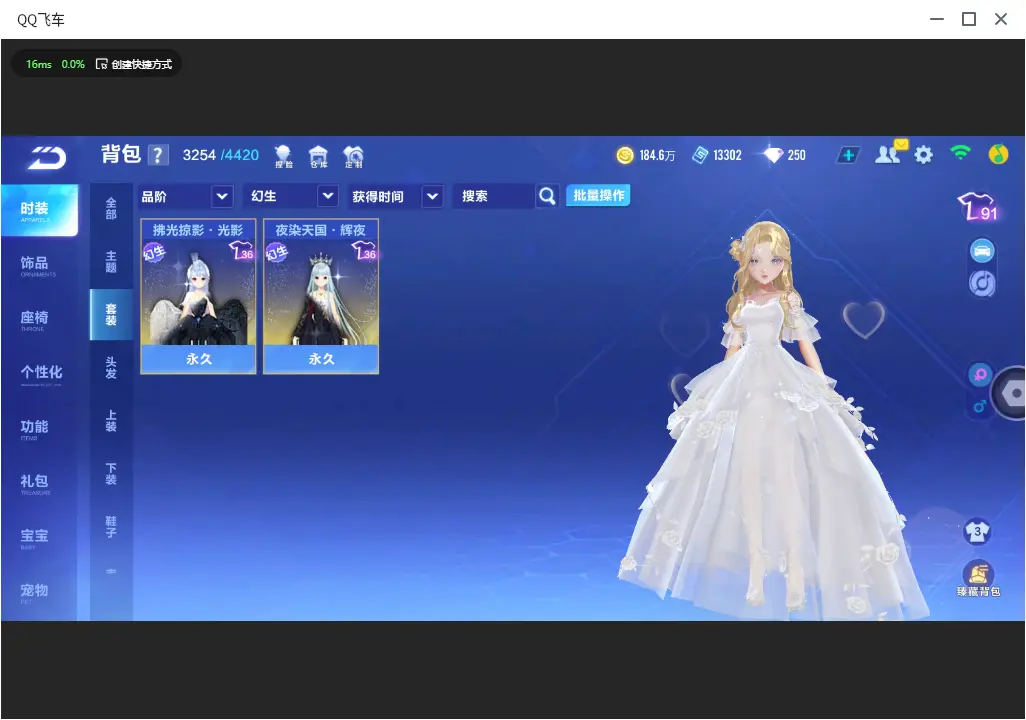The image size is (1026, 720).
Task: Expand the 幻生 filter dropdown arrow
Action: tap(328, 196)
